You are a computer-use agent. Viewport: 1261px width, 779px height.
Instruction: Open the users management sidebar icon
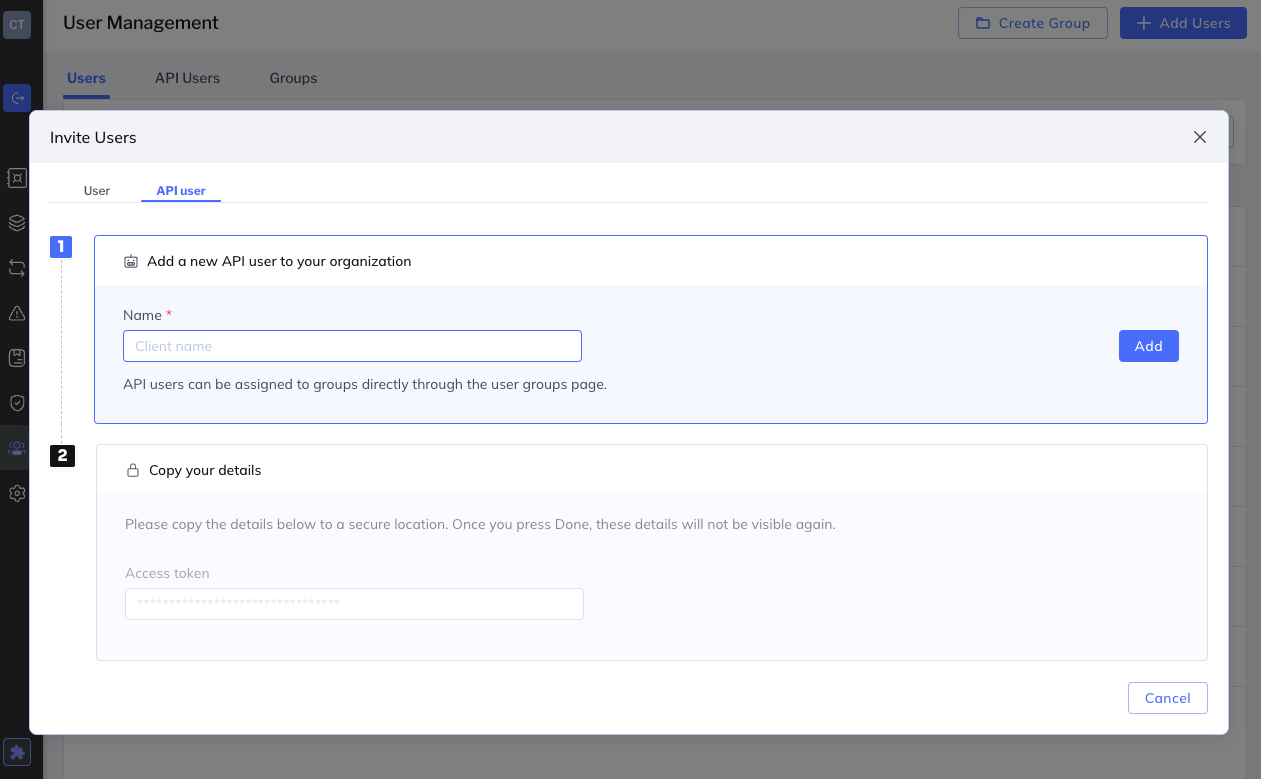point(17,448)
